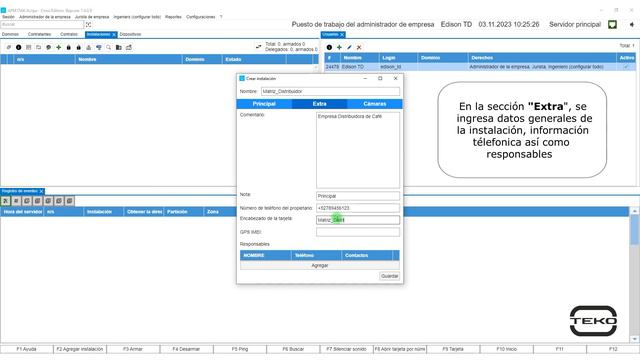Open the Configuraciones menu
640x360 pixels.
click(200, 17)
